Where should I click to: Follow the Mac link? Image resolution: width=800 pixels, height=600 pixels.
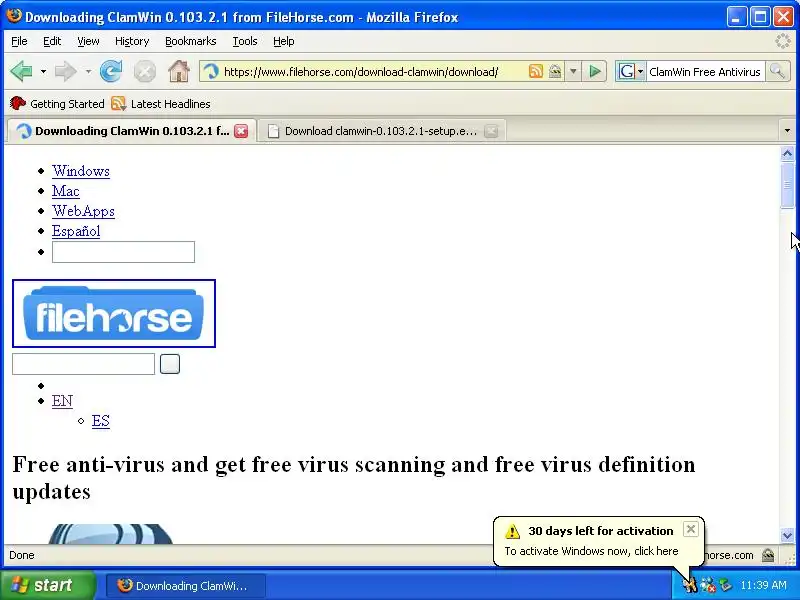(65, 191)
